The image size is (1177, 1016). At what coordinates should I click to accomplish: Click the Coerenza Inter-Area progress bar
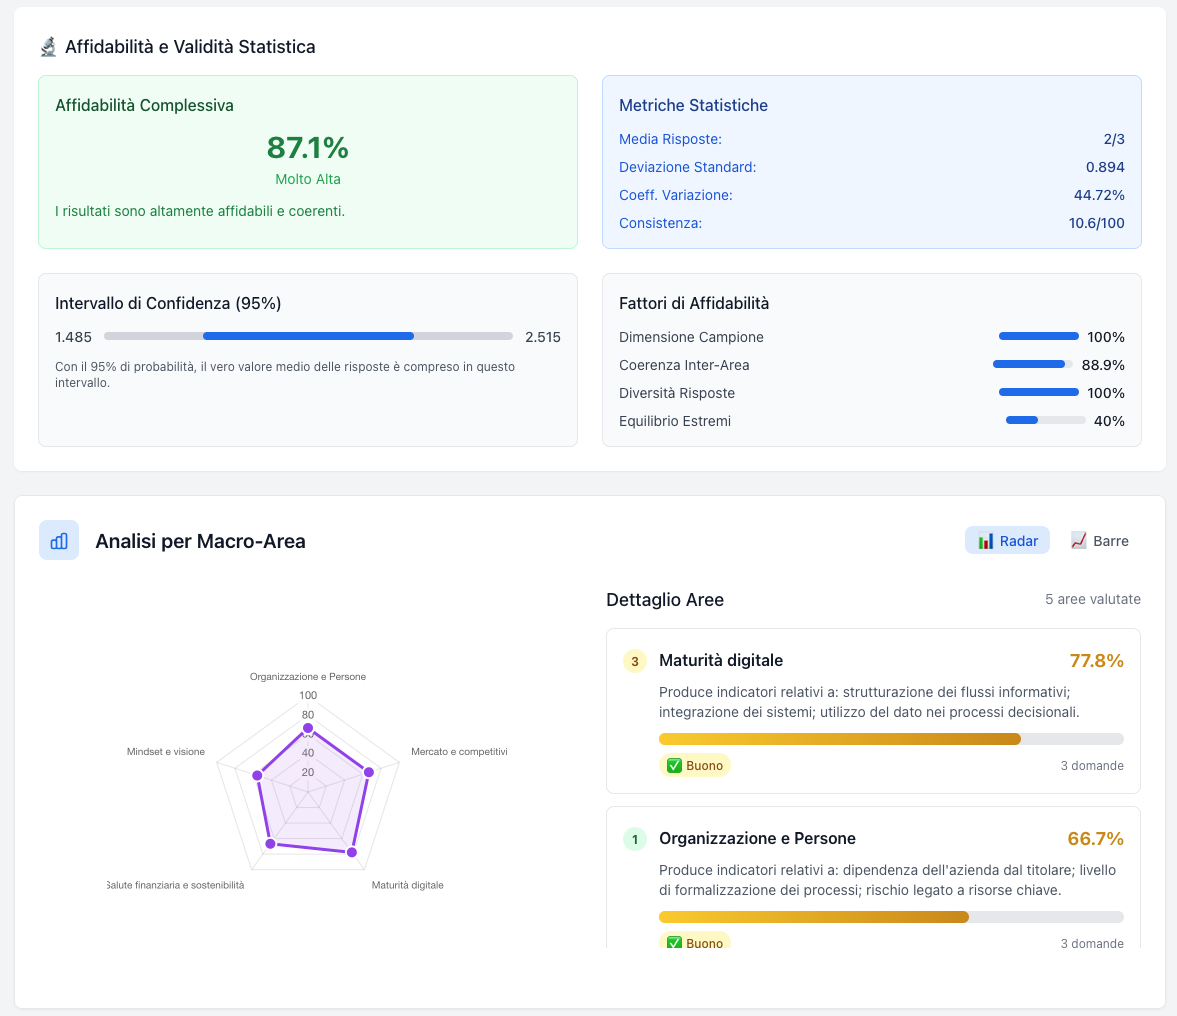click(x=1033, y=364)
